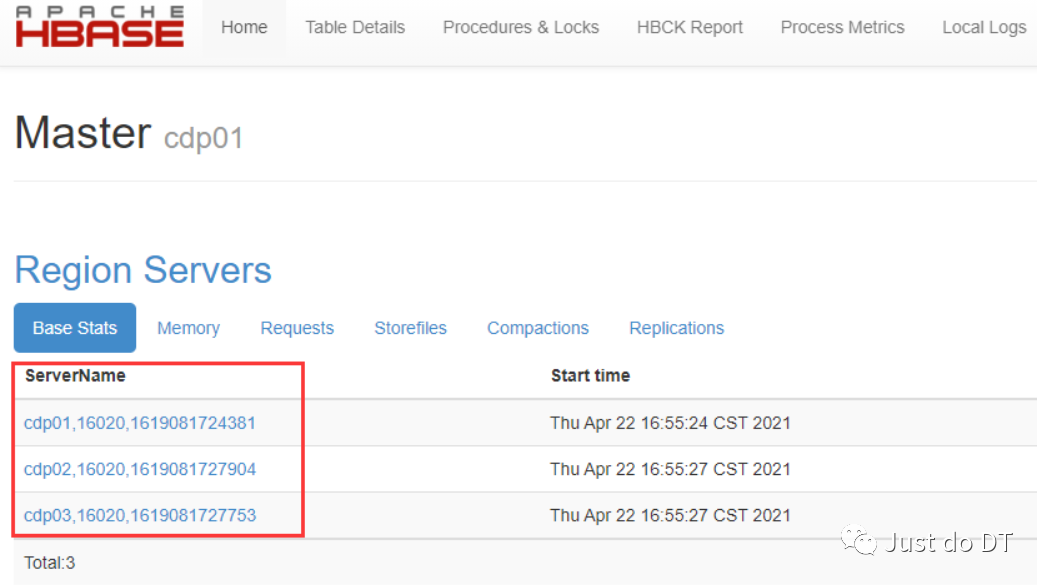
Task: Switch to the Memory tab
Action: tap(188, 328)
